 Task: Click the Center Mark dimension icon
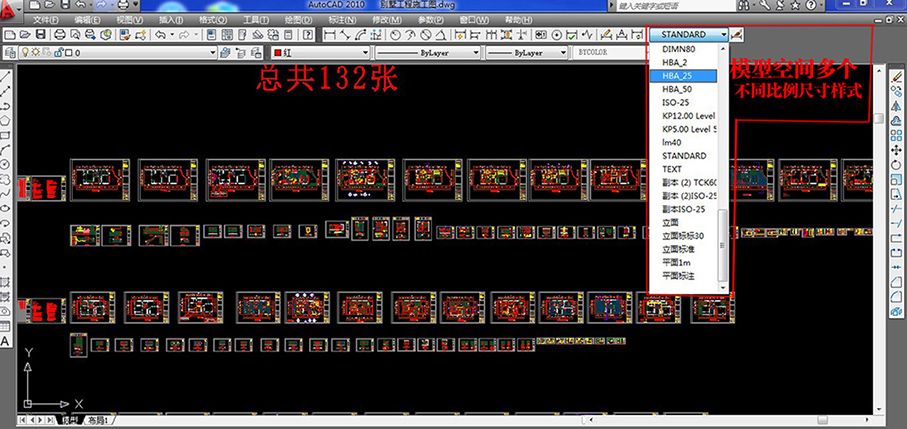(x=556, y=35)
